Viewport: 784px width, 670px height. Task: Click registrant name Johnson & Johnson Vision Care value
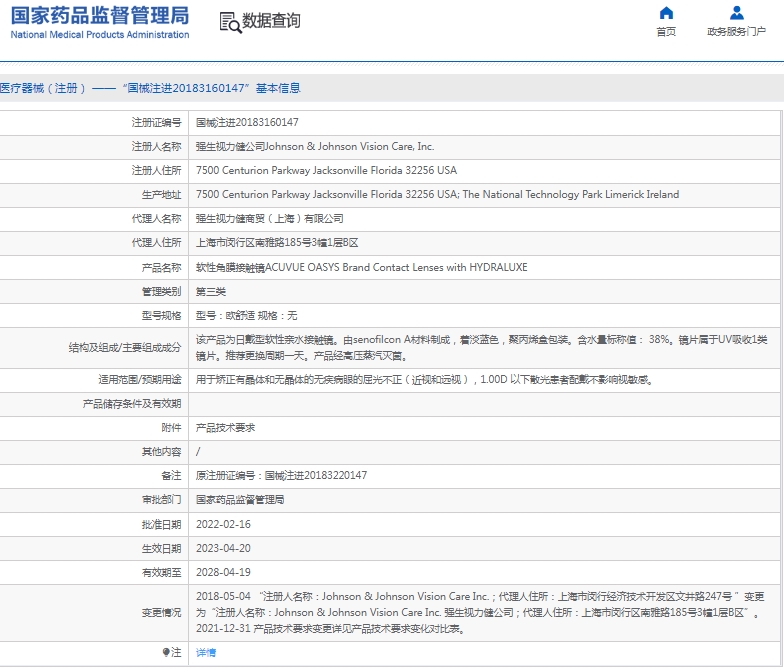click(315, 146)
